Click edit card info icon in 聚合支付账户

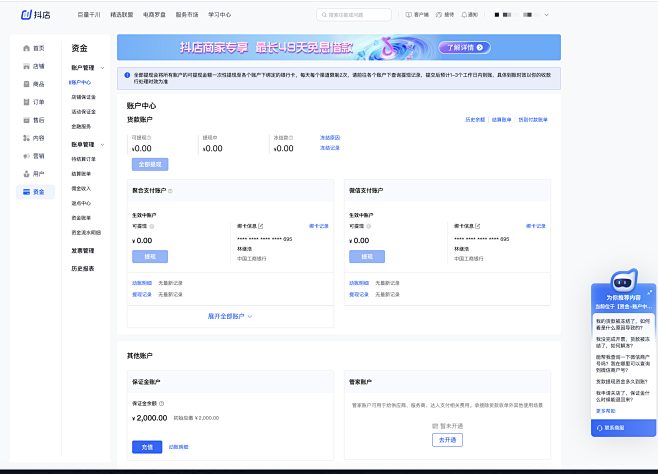[261, 226]
